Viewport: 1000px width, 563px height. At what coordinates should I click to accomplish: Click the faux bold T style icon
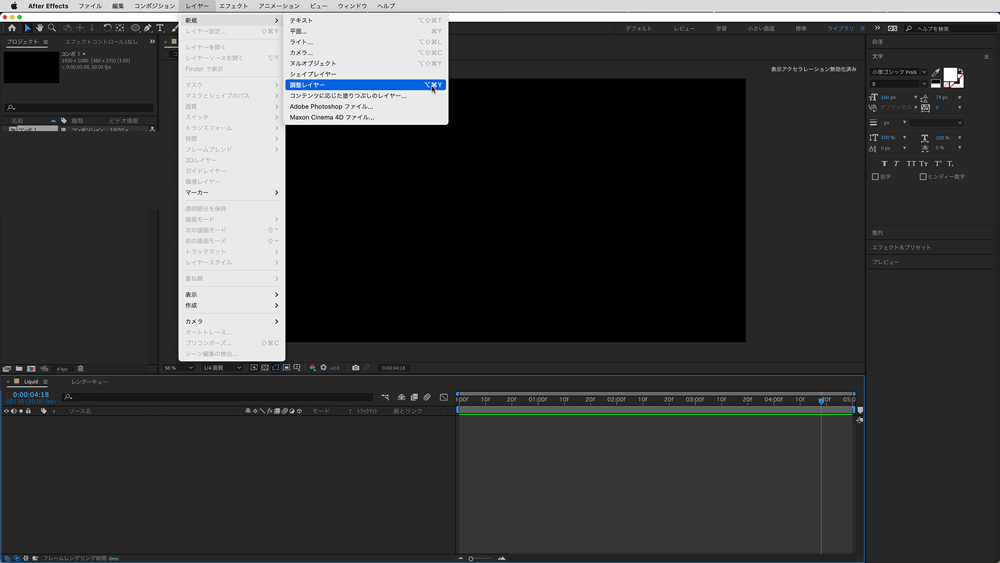pos(885,163)
